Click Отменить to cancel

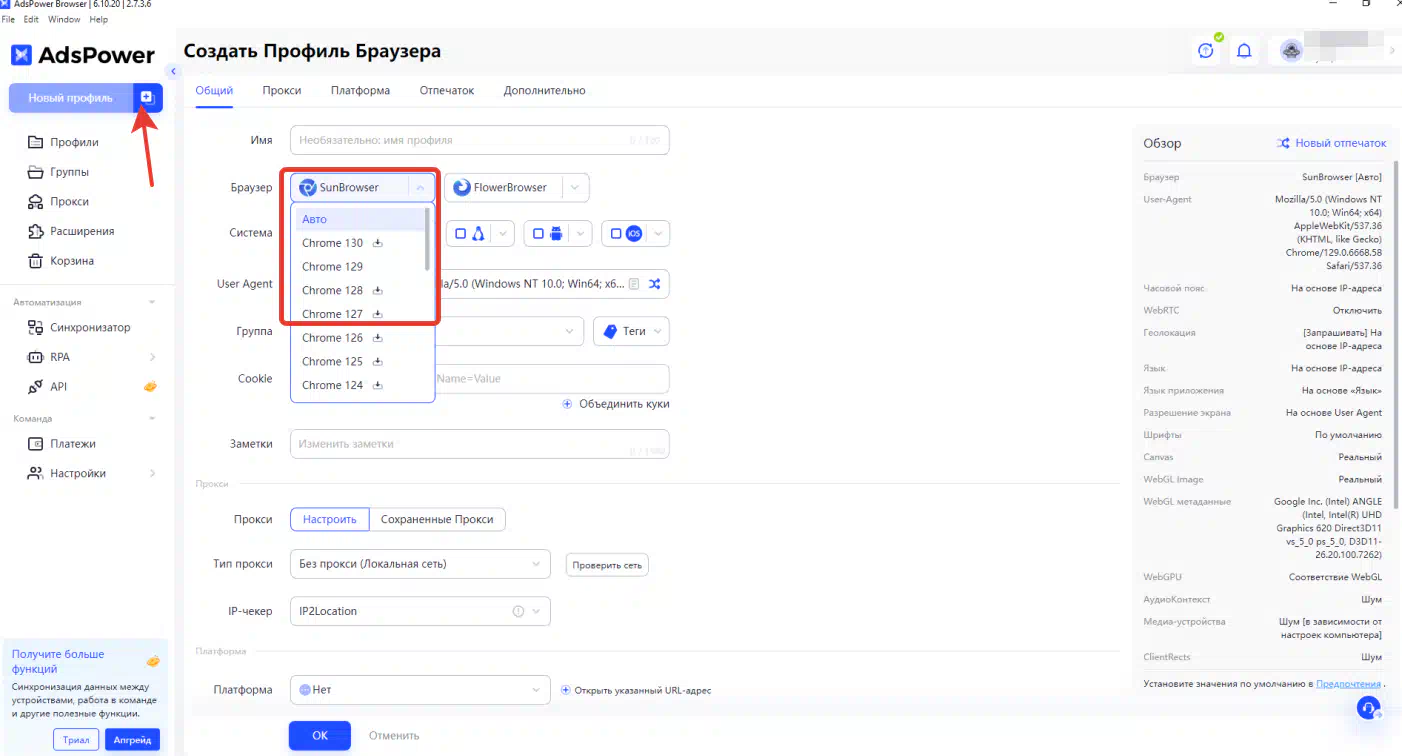pos(394,735)
